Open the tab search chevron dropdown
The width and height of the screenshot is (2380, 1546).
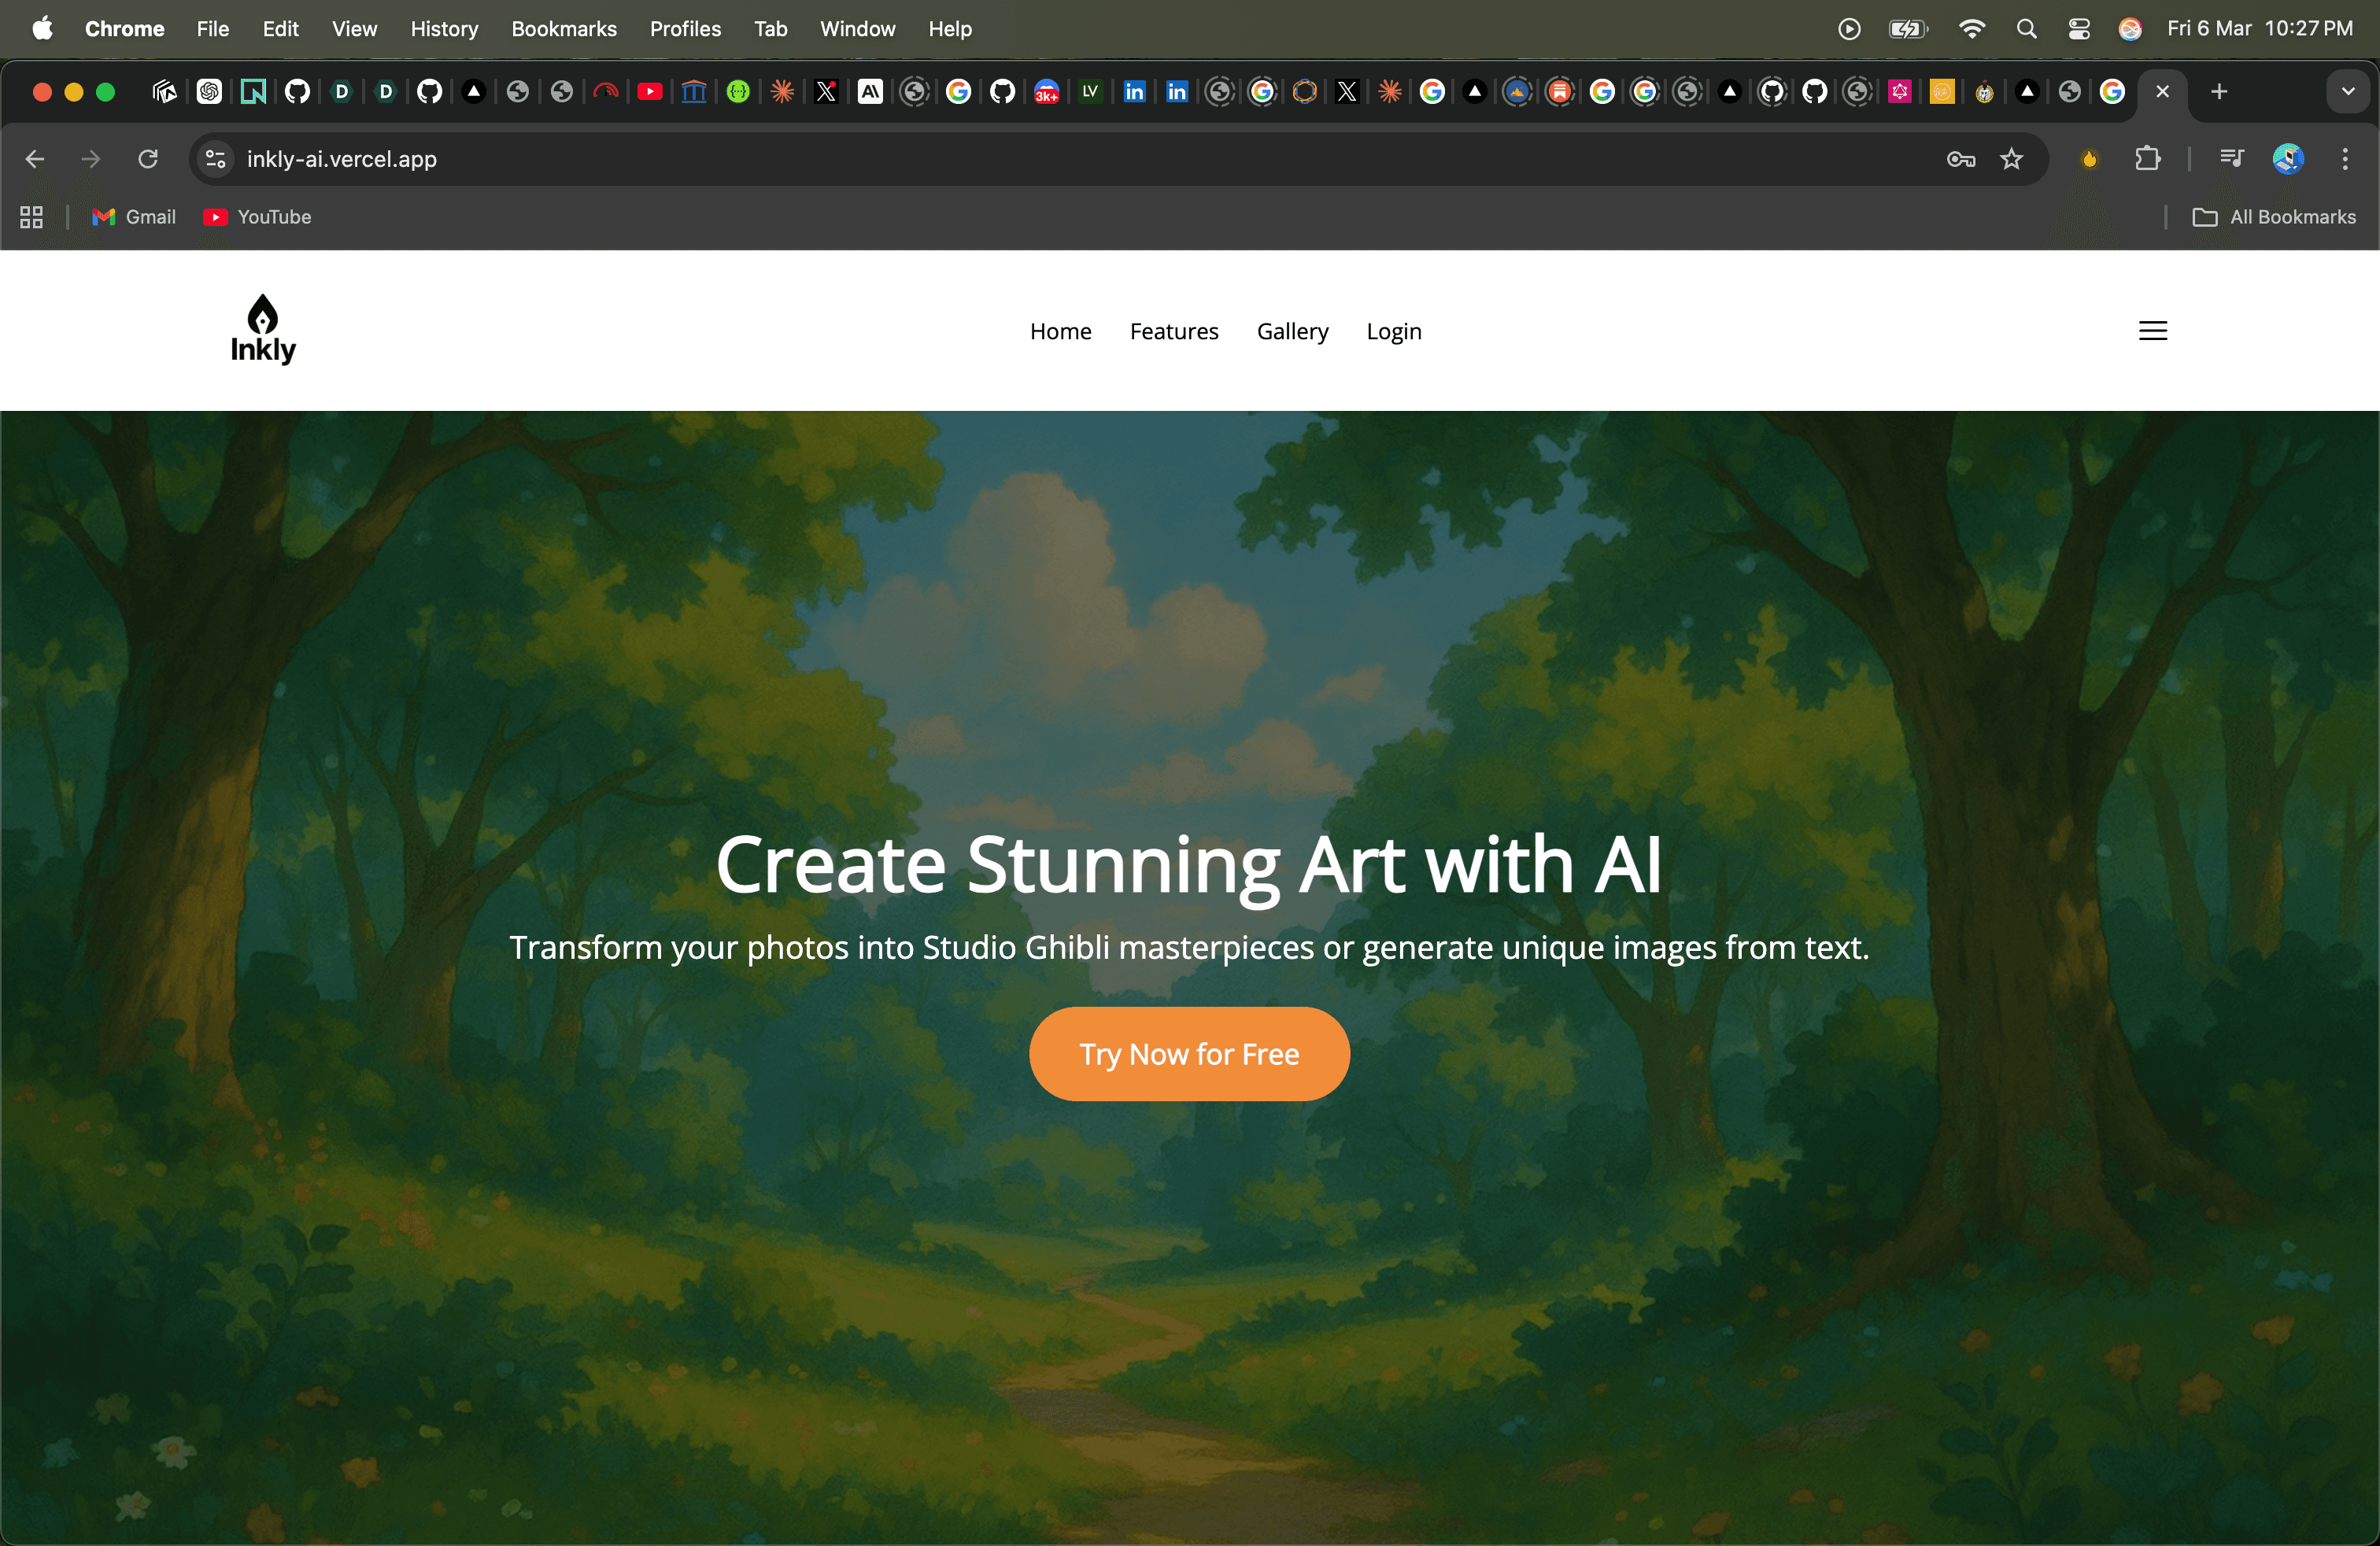tap(2348, 92)
